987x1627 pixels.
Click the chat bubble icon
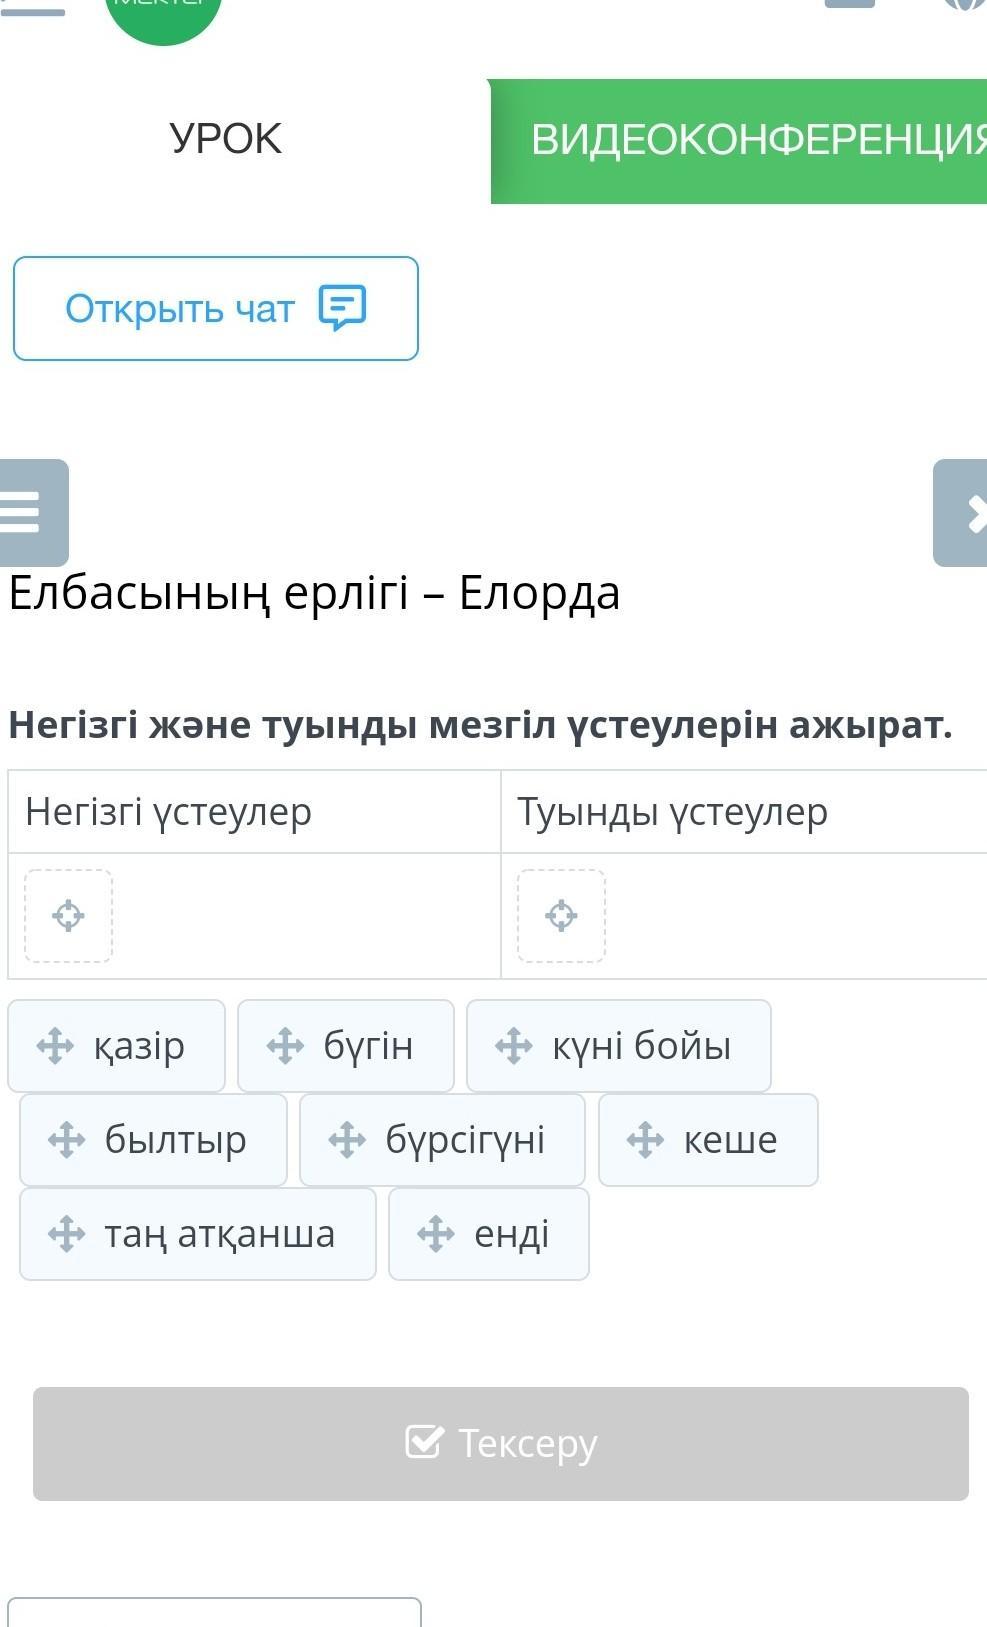coord(342,307)
